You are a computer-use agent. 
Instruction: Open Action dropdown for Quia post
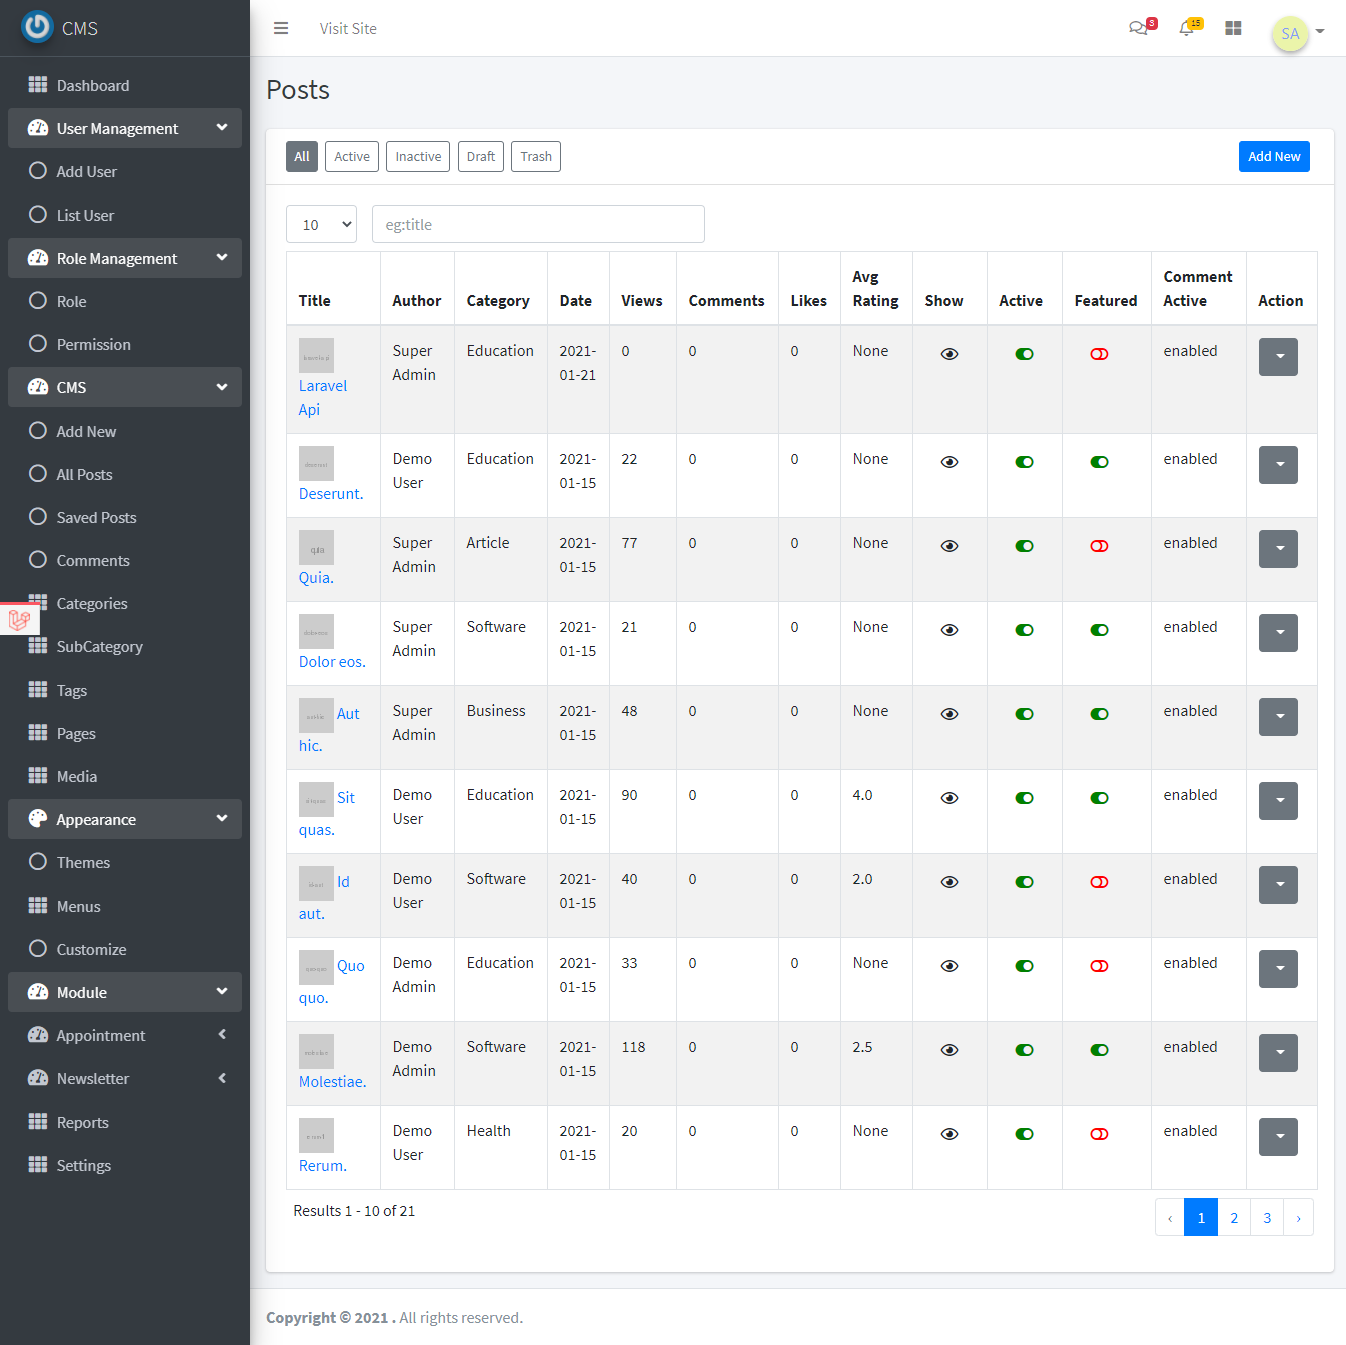(1278, 549)
